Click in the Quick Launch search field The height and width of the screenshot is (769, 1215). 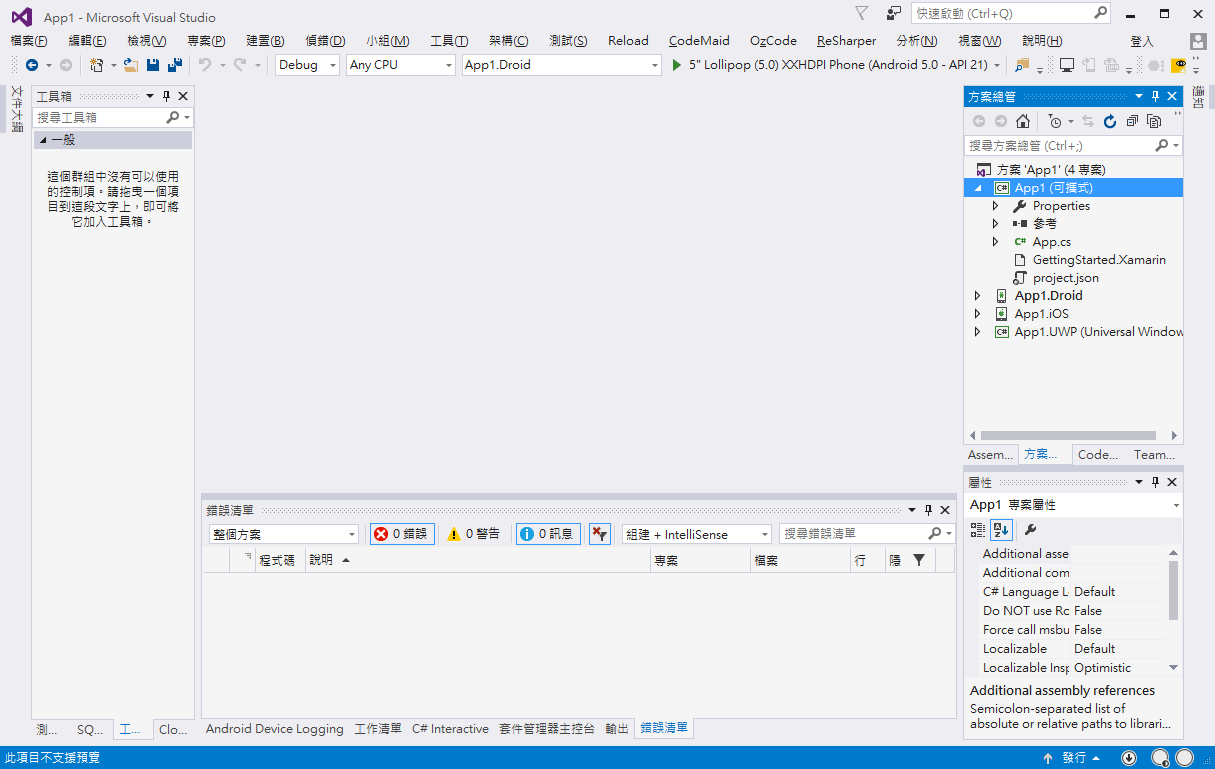click(x=1011, y=14)
